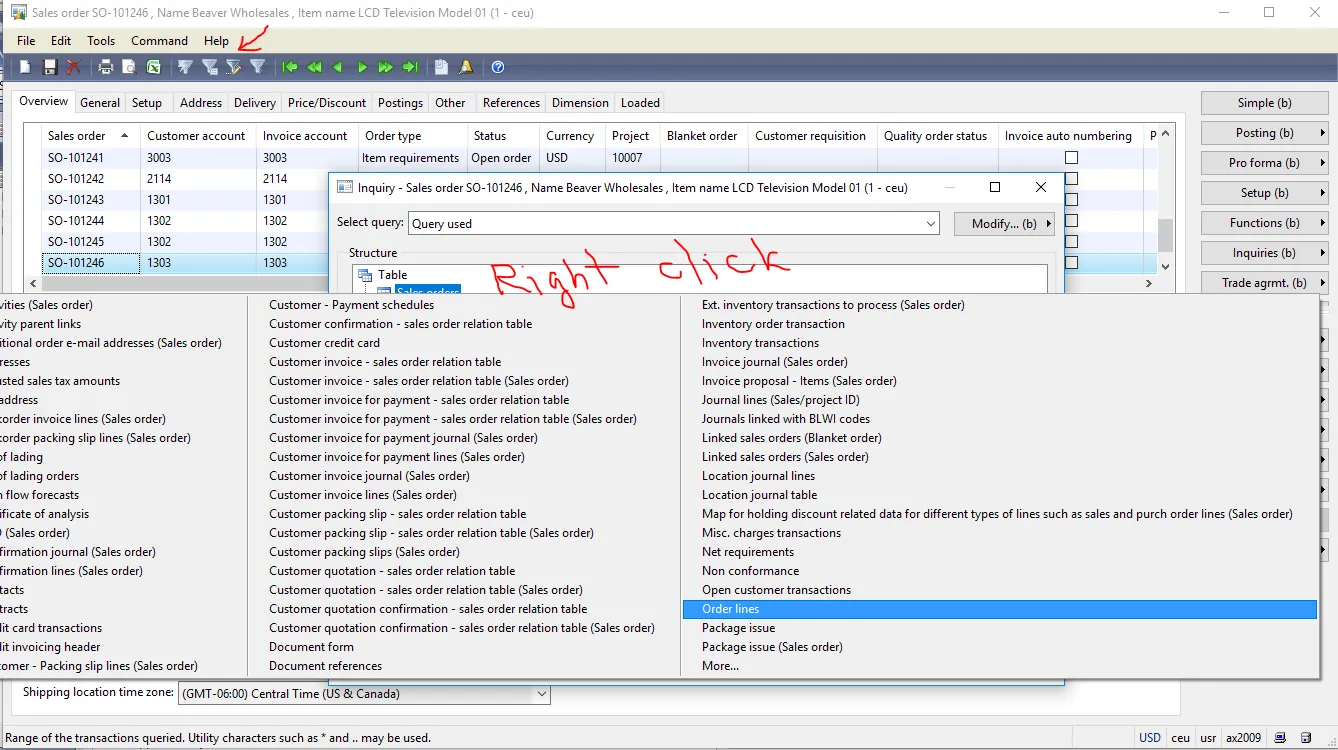Viewport: 1338px width, 750px height.
Task: Open the File menu
Action: pyautogui.click(x=26, y=41)
